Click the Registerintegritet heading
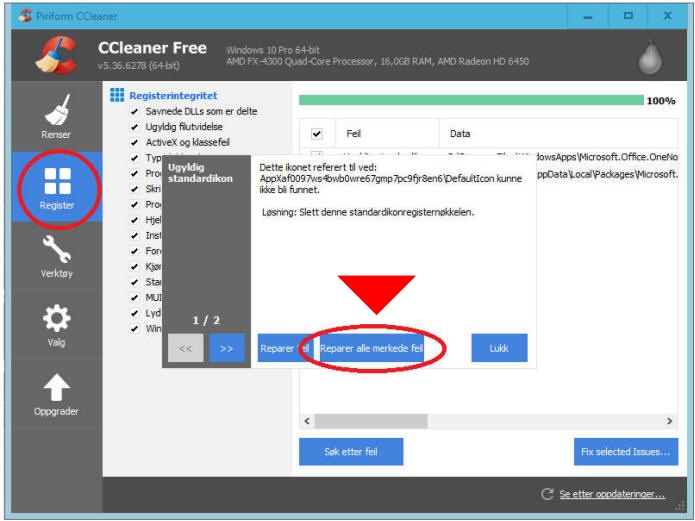This screenshot has width=695, height=521. pyautogui.click(x=173, y=95)
